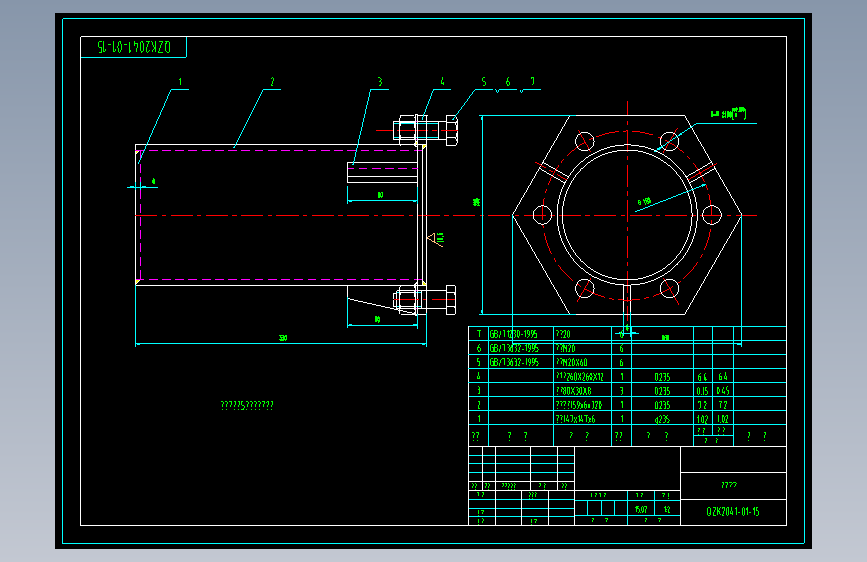The image size is (867, 562).
Task: Click part balloon number 3
Action: click(x=380, y=82)
